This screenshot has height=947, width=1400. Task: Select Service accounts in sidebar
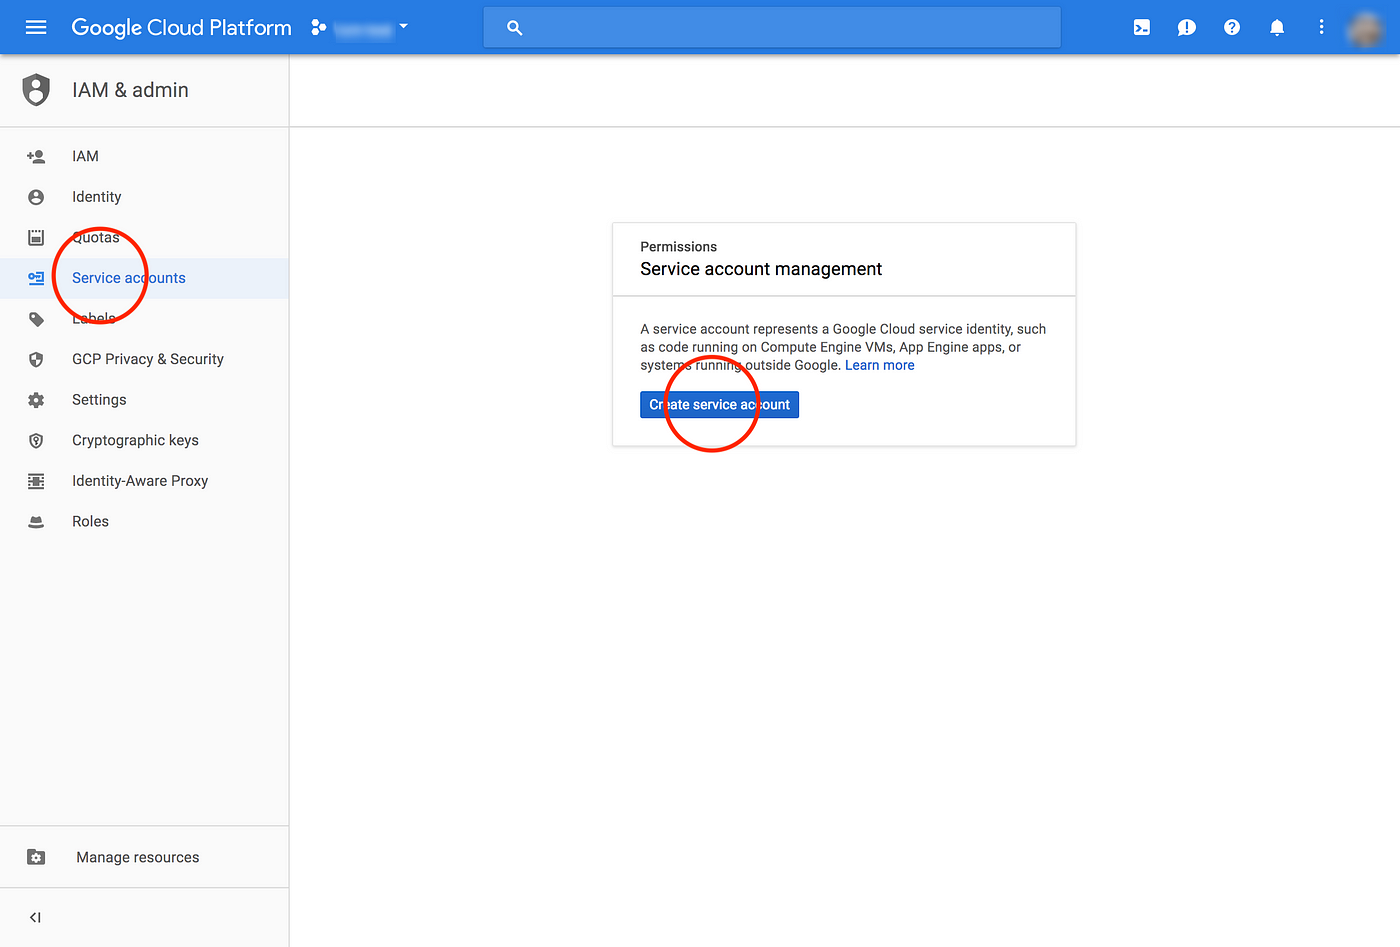click(144, 278)
